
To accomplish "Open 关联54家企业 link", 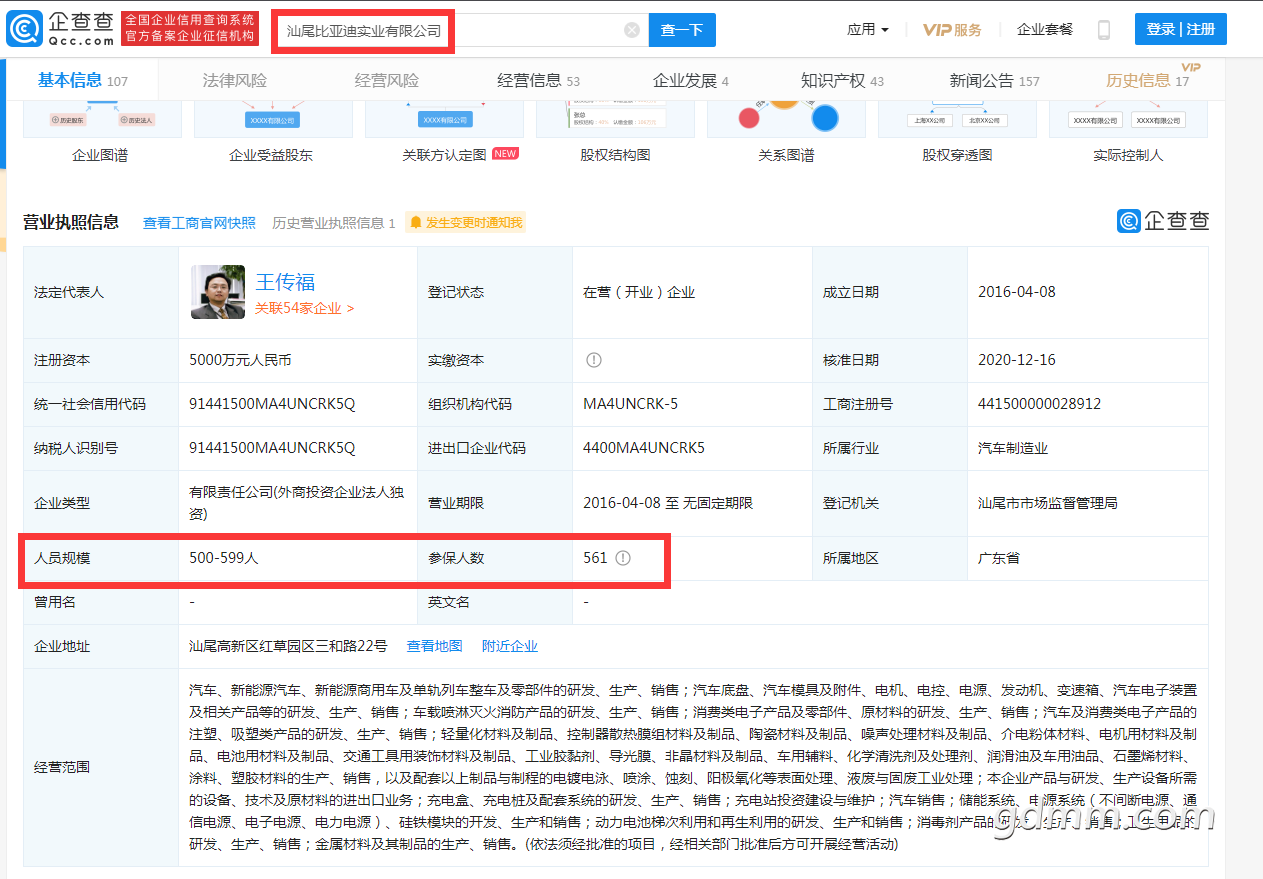I will [304, 309].
